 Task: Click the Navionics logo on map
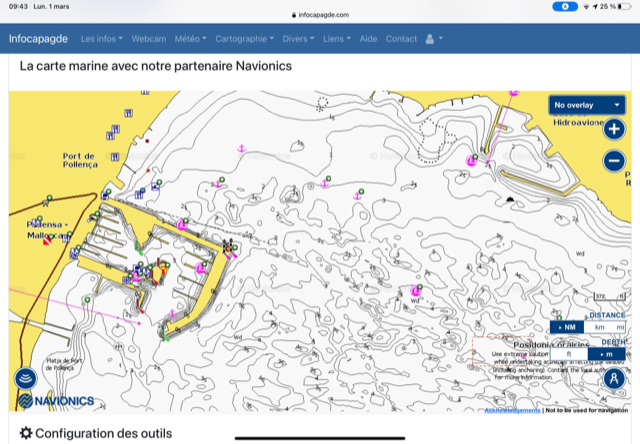point(56,401)
